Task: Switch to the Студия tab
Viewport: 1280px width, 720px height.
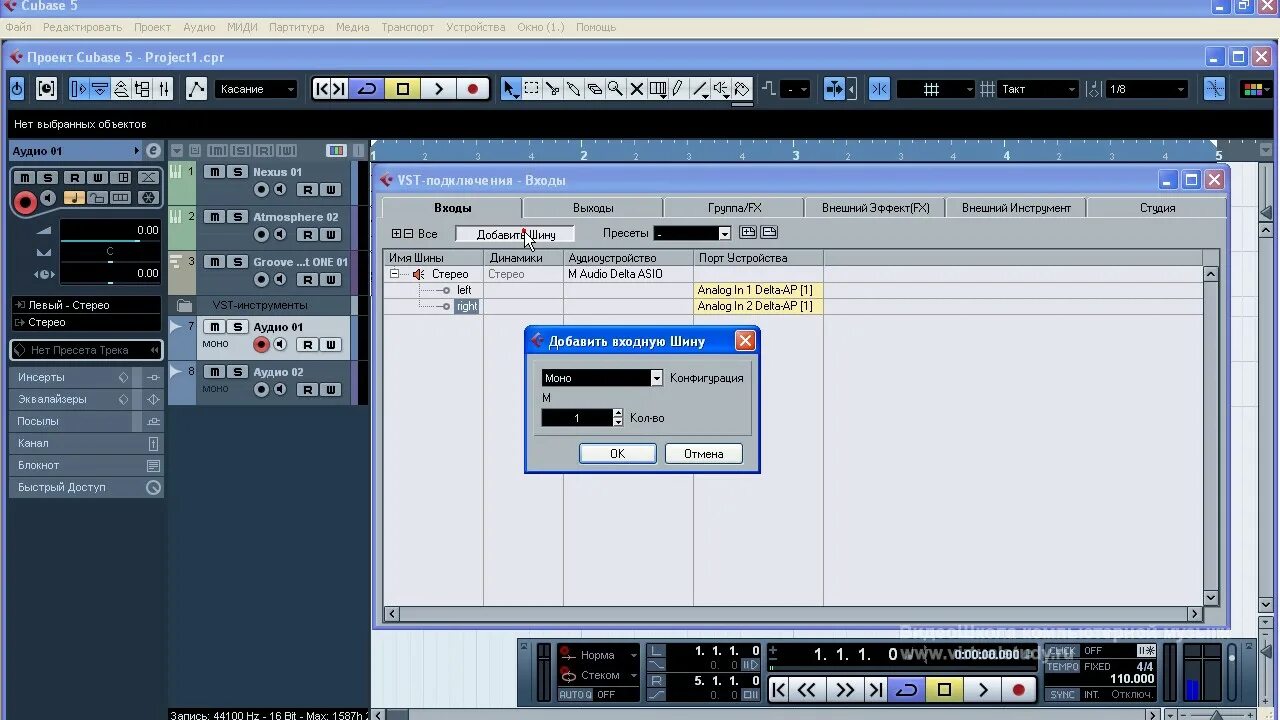Action: click(1157, 208)
